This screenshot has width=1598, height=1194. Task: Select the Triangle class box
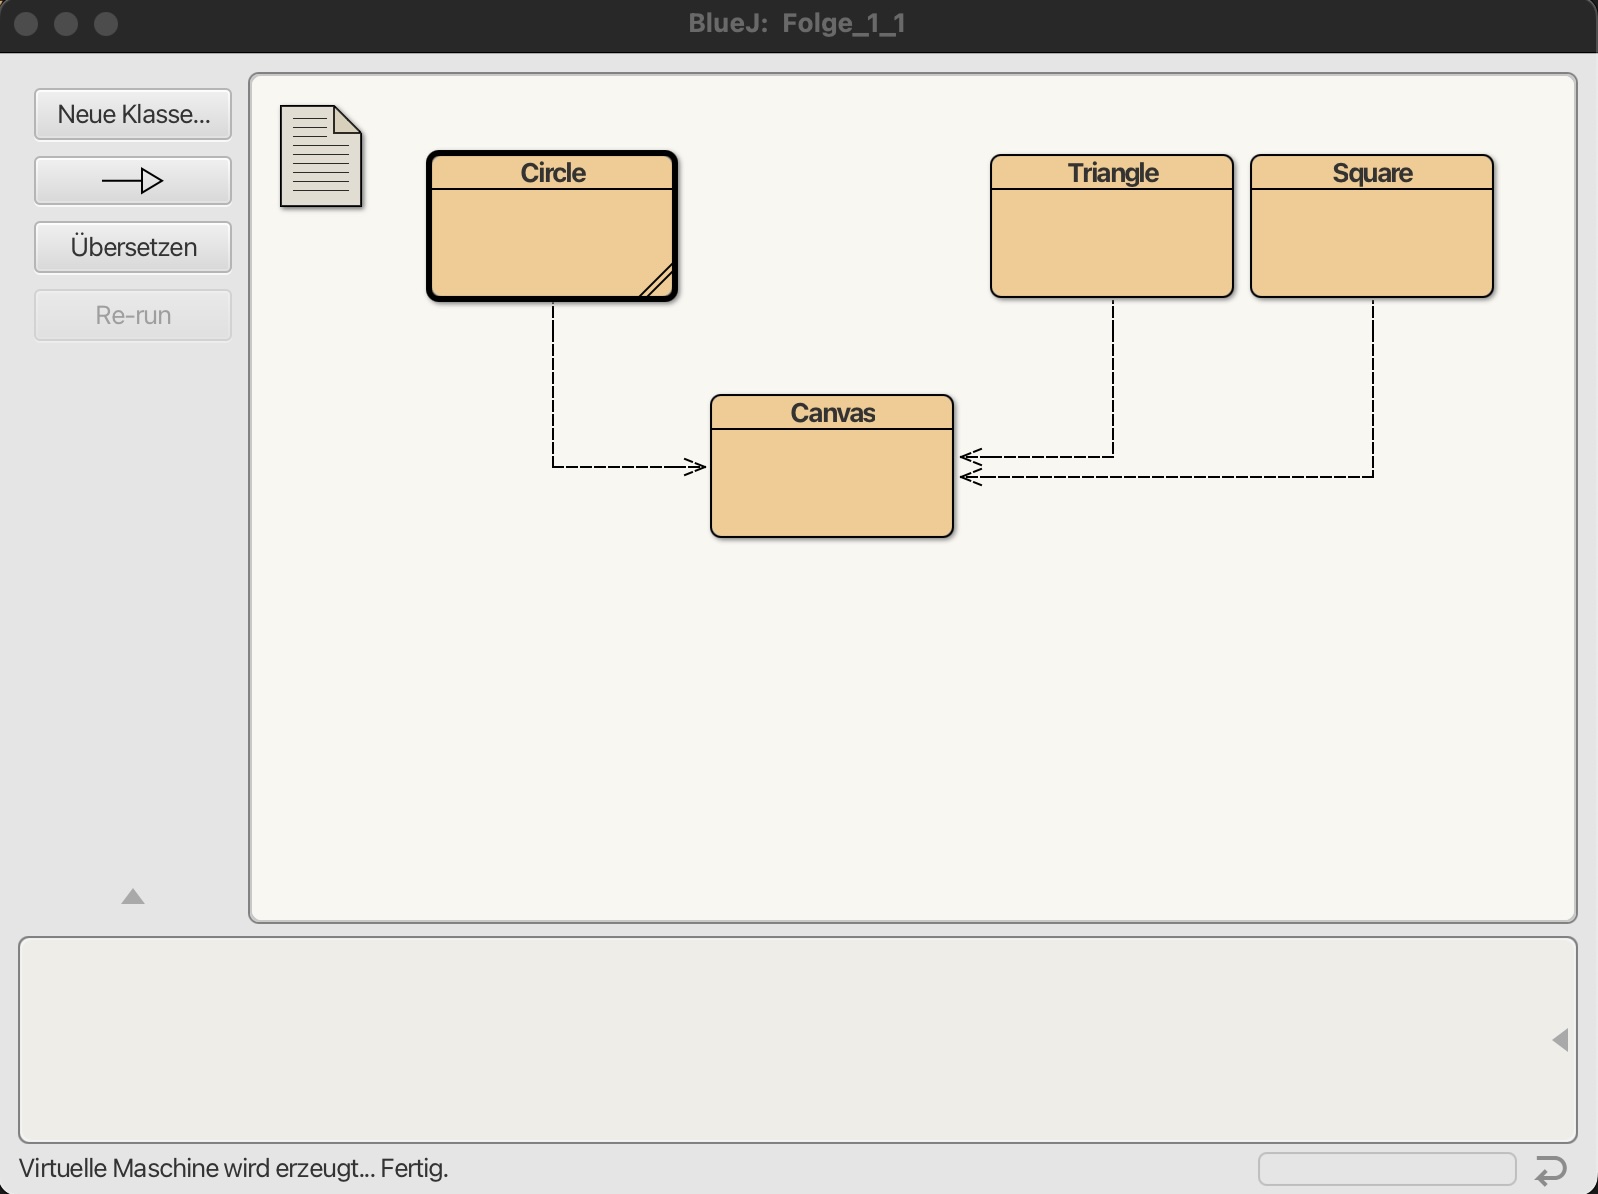tap(1111, 240)
